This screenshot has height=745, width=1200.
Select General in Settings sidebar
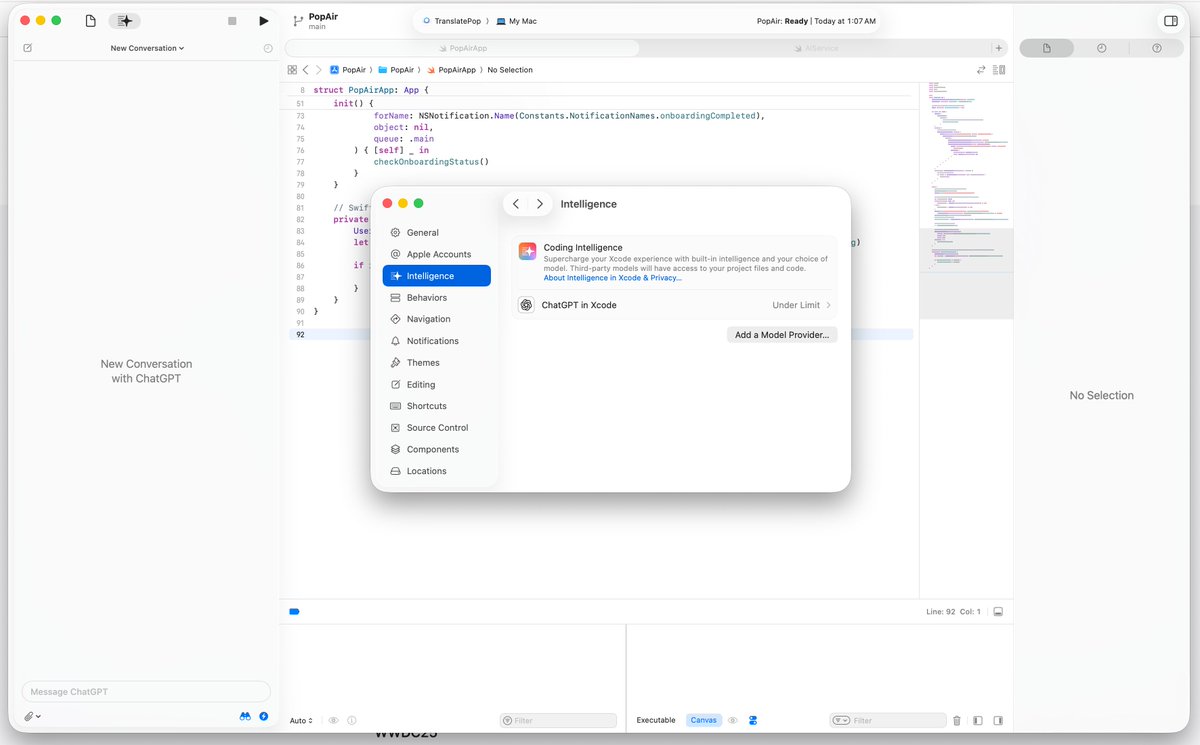[437, 233]
